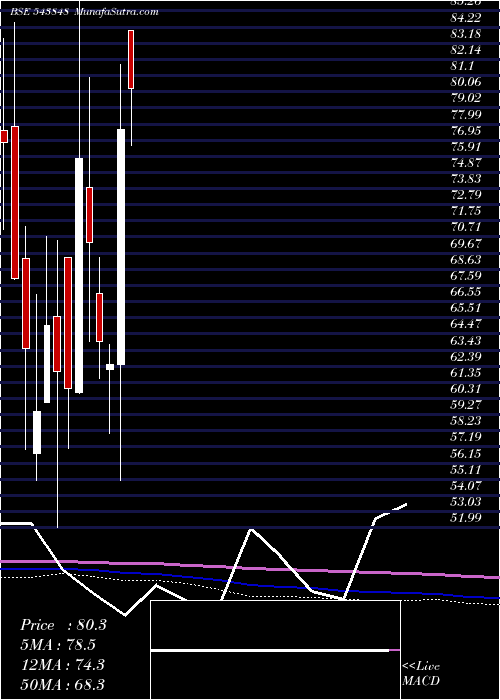Click the 74.87 price axis label

click(x=467, y=162)
